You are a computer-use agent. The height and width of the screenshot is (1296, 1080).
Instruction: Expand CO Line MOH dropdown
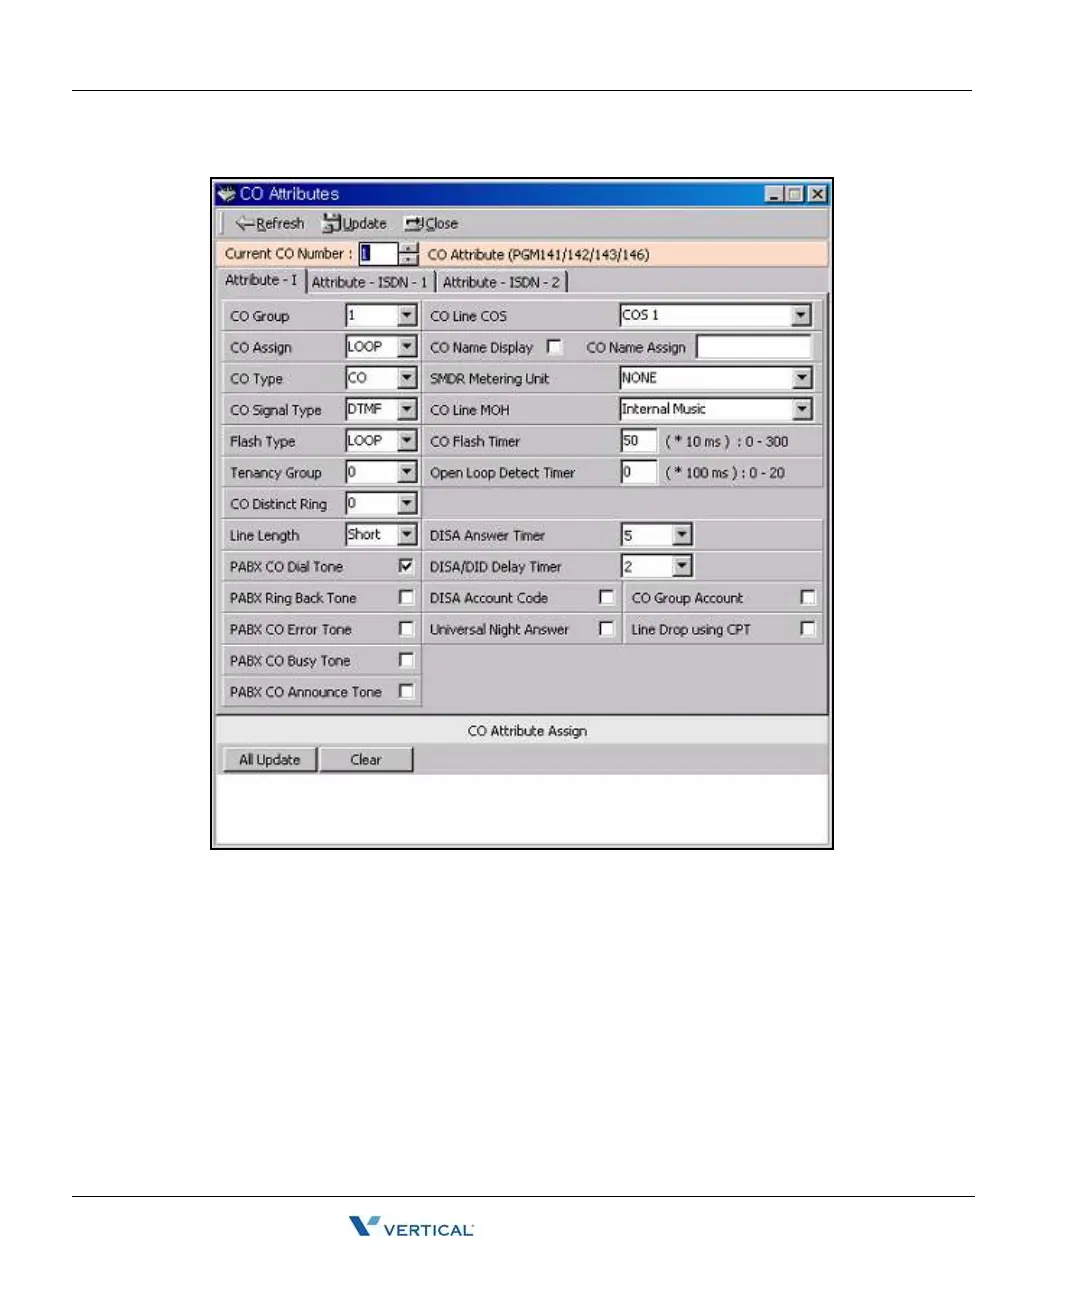click(801, 409)
